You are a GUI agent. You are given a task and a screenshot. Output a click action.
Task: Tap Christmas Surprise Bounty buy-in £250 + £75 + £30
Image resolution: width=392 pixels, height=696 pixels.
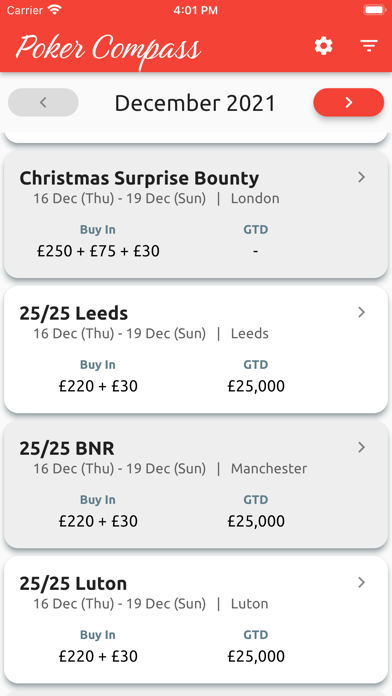click(98, 251)
